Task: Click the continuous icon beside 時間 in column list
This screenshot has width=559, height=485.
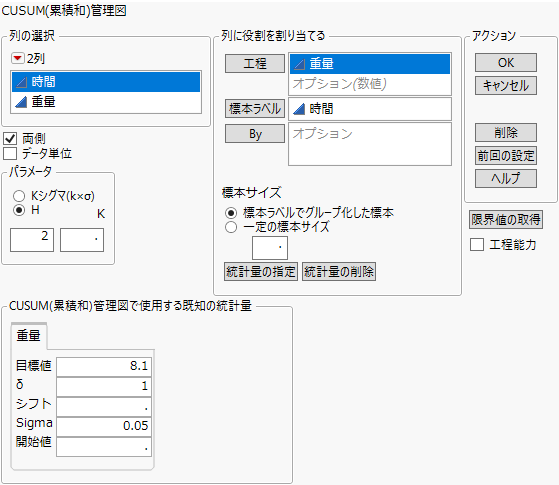Action: tap(21, 82)
